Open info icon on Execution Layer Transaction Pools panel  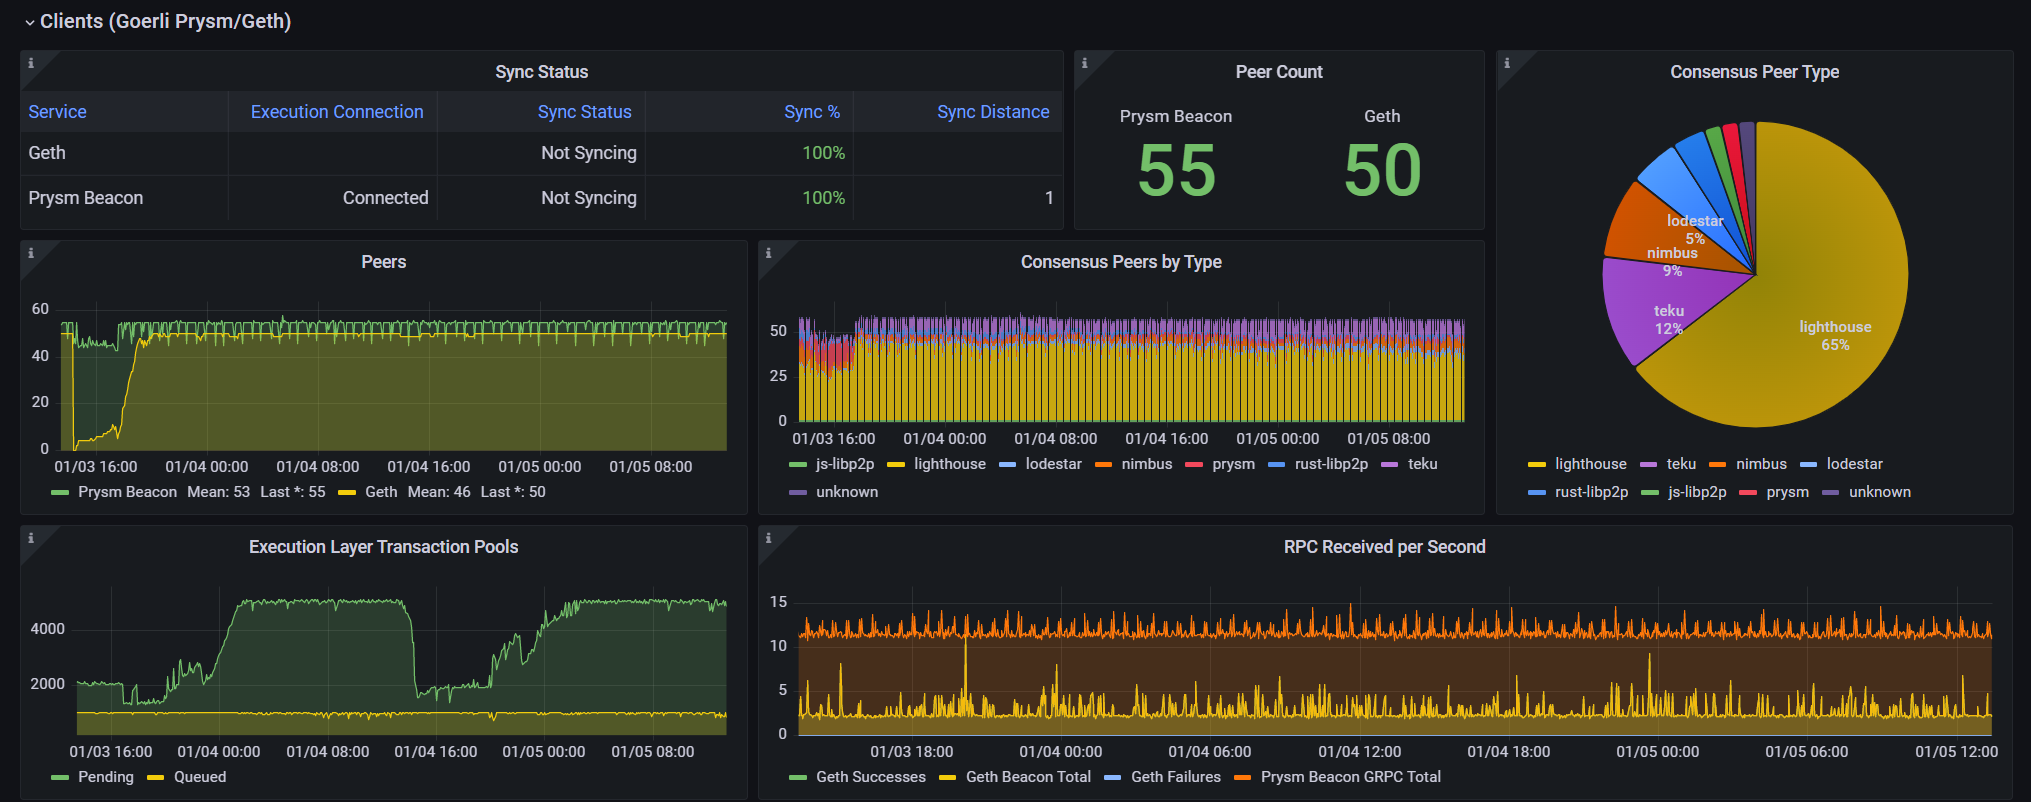tap(31, 538)
